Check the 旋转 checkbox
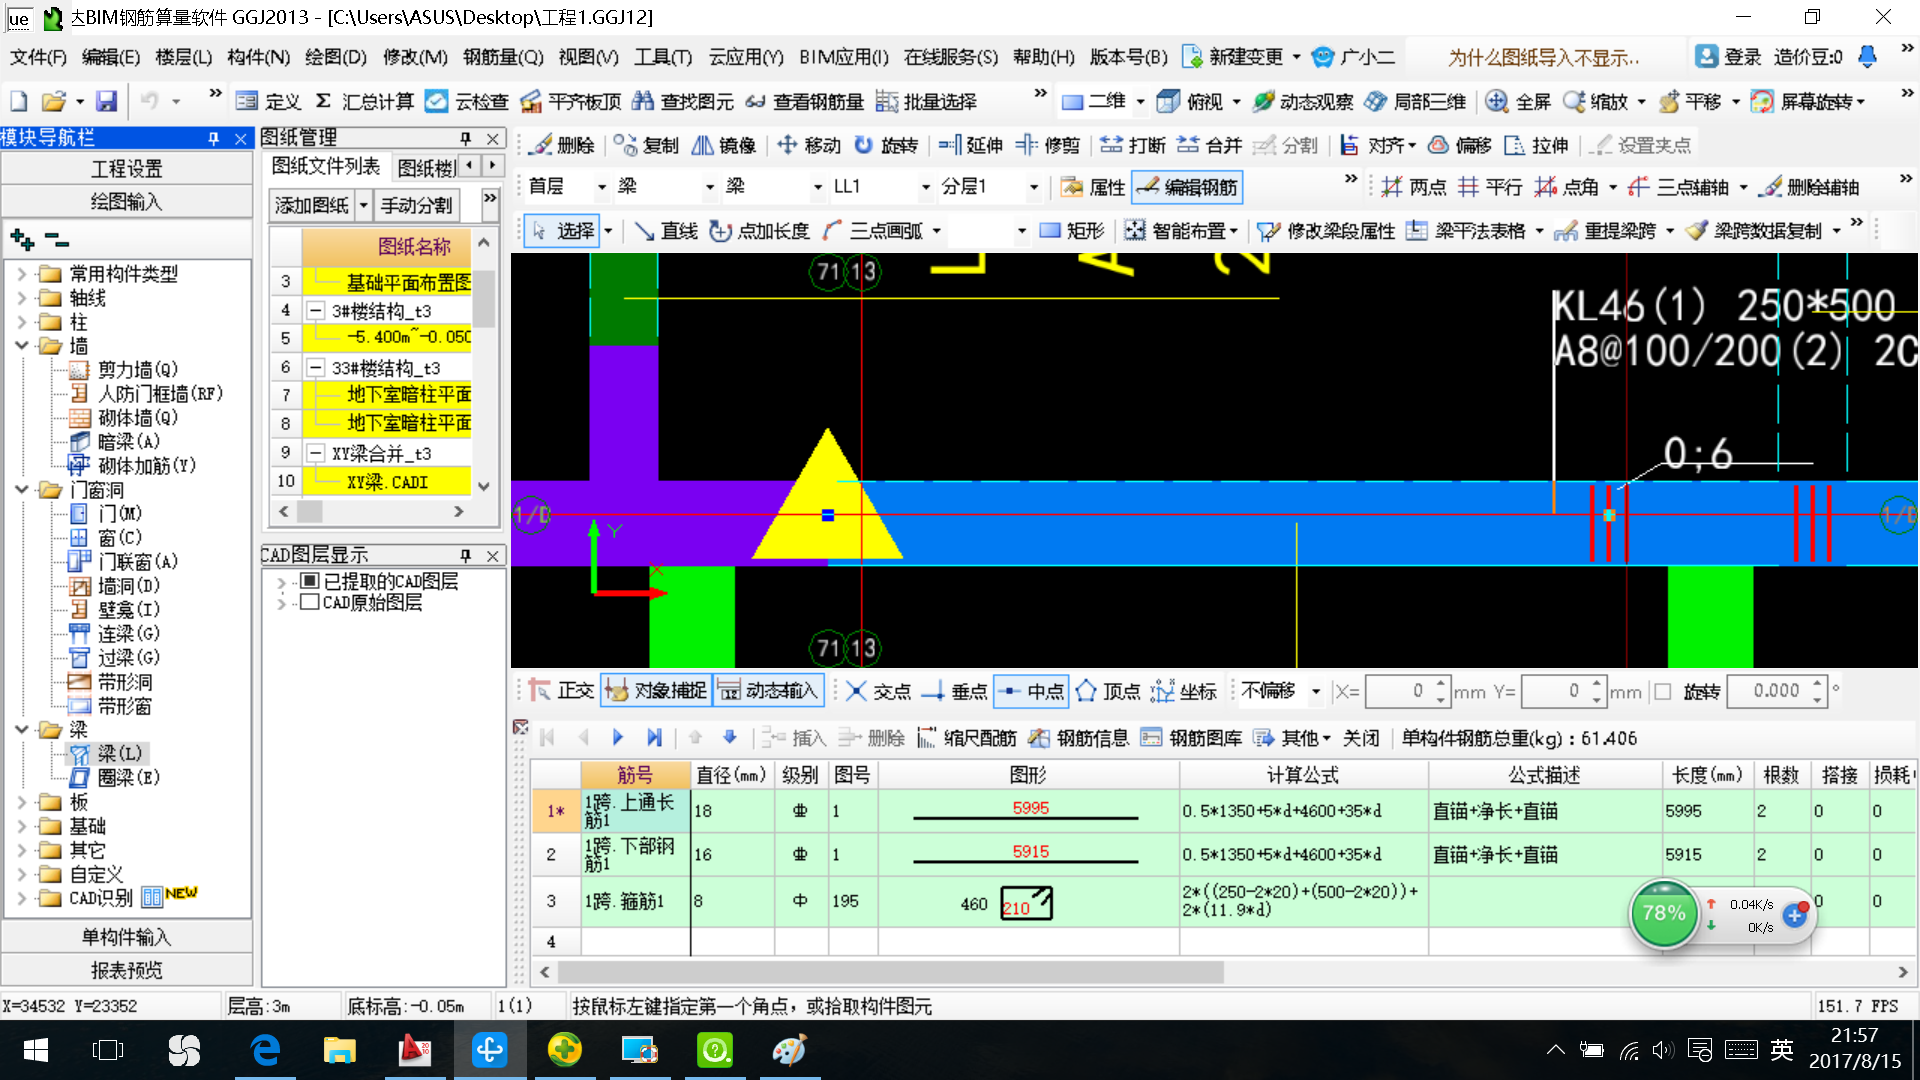The height and width of the screenshot is (1080, 1920). pyautogui.click(x=1663, y=691)
